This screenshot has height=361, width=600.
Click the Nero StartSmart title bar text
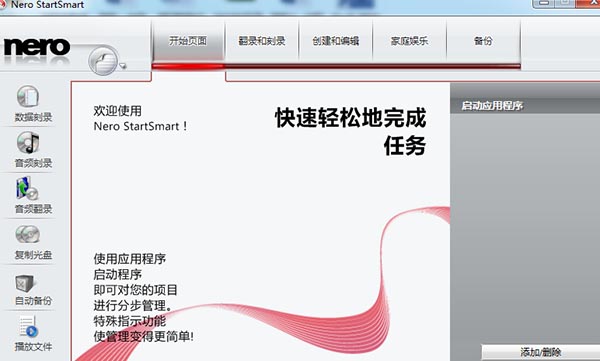pos(47,5)
